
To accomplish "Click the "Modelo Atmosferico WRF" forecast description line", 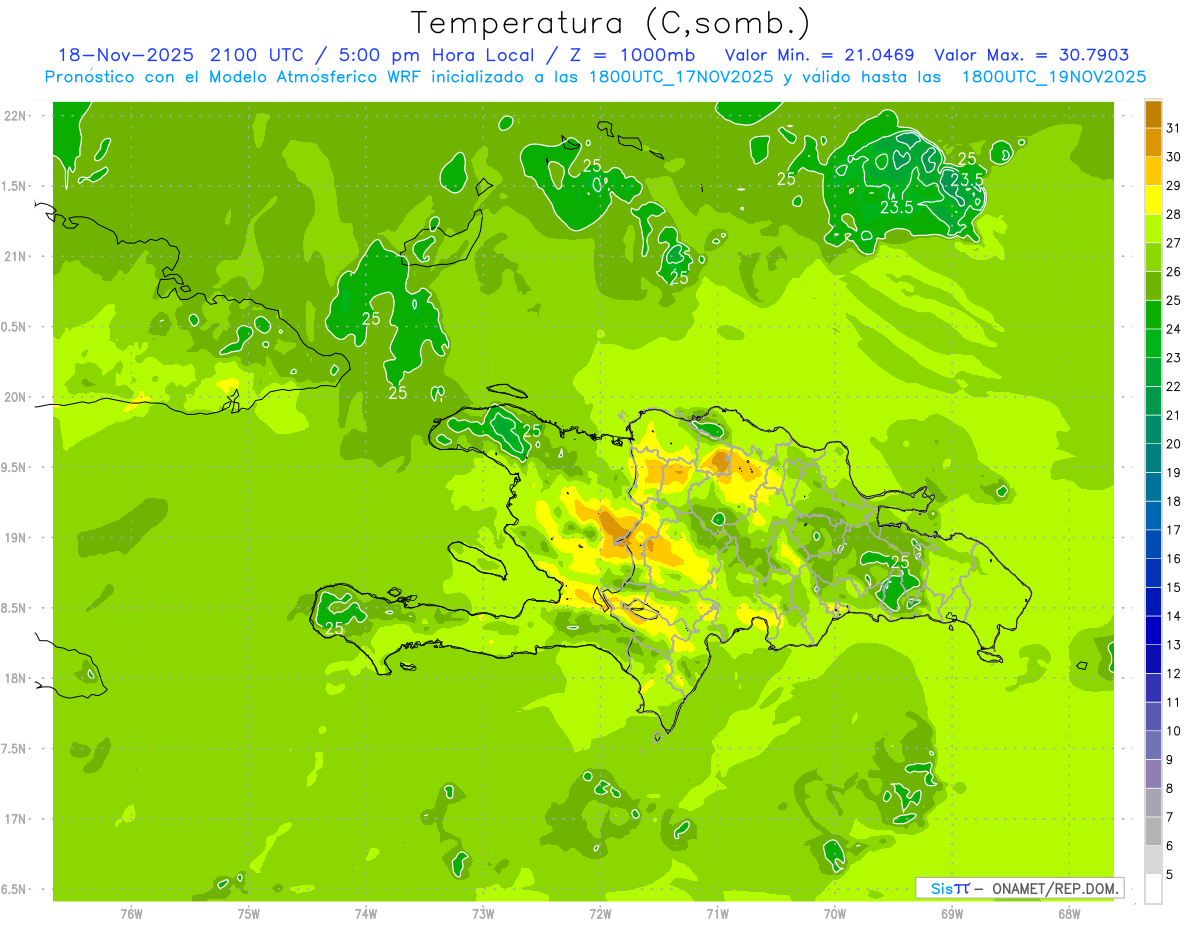I will pos(595,77).
